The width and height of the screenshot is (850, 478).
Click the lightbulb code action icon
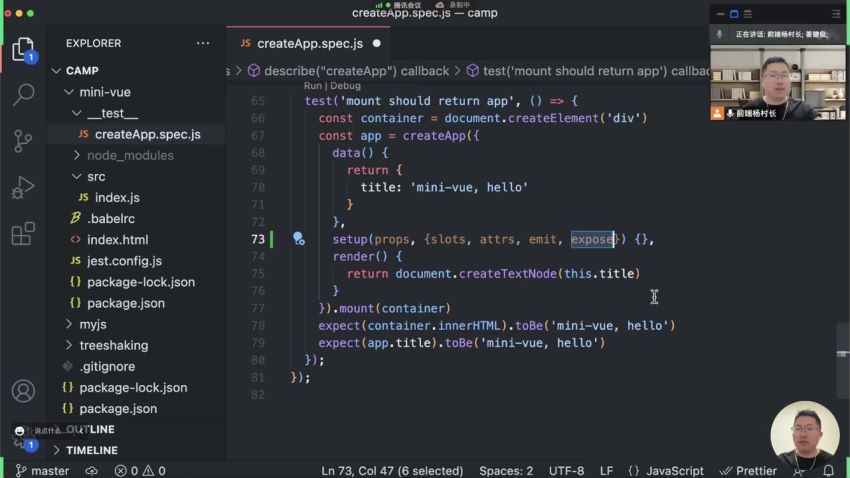pyautogui.click(x=298, y=239)
